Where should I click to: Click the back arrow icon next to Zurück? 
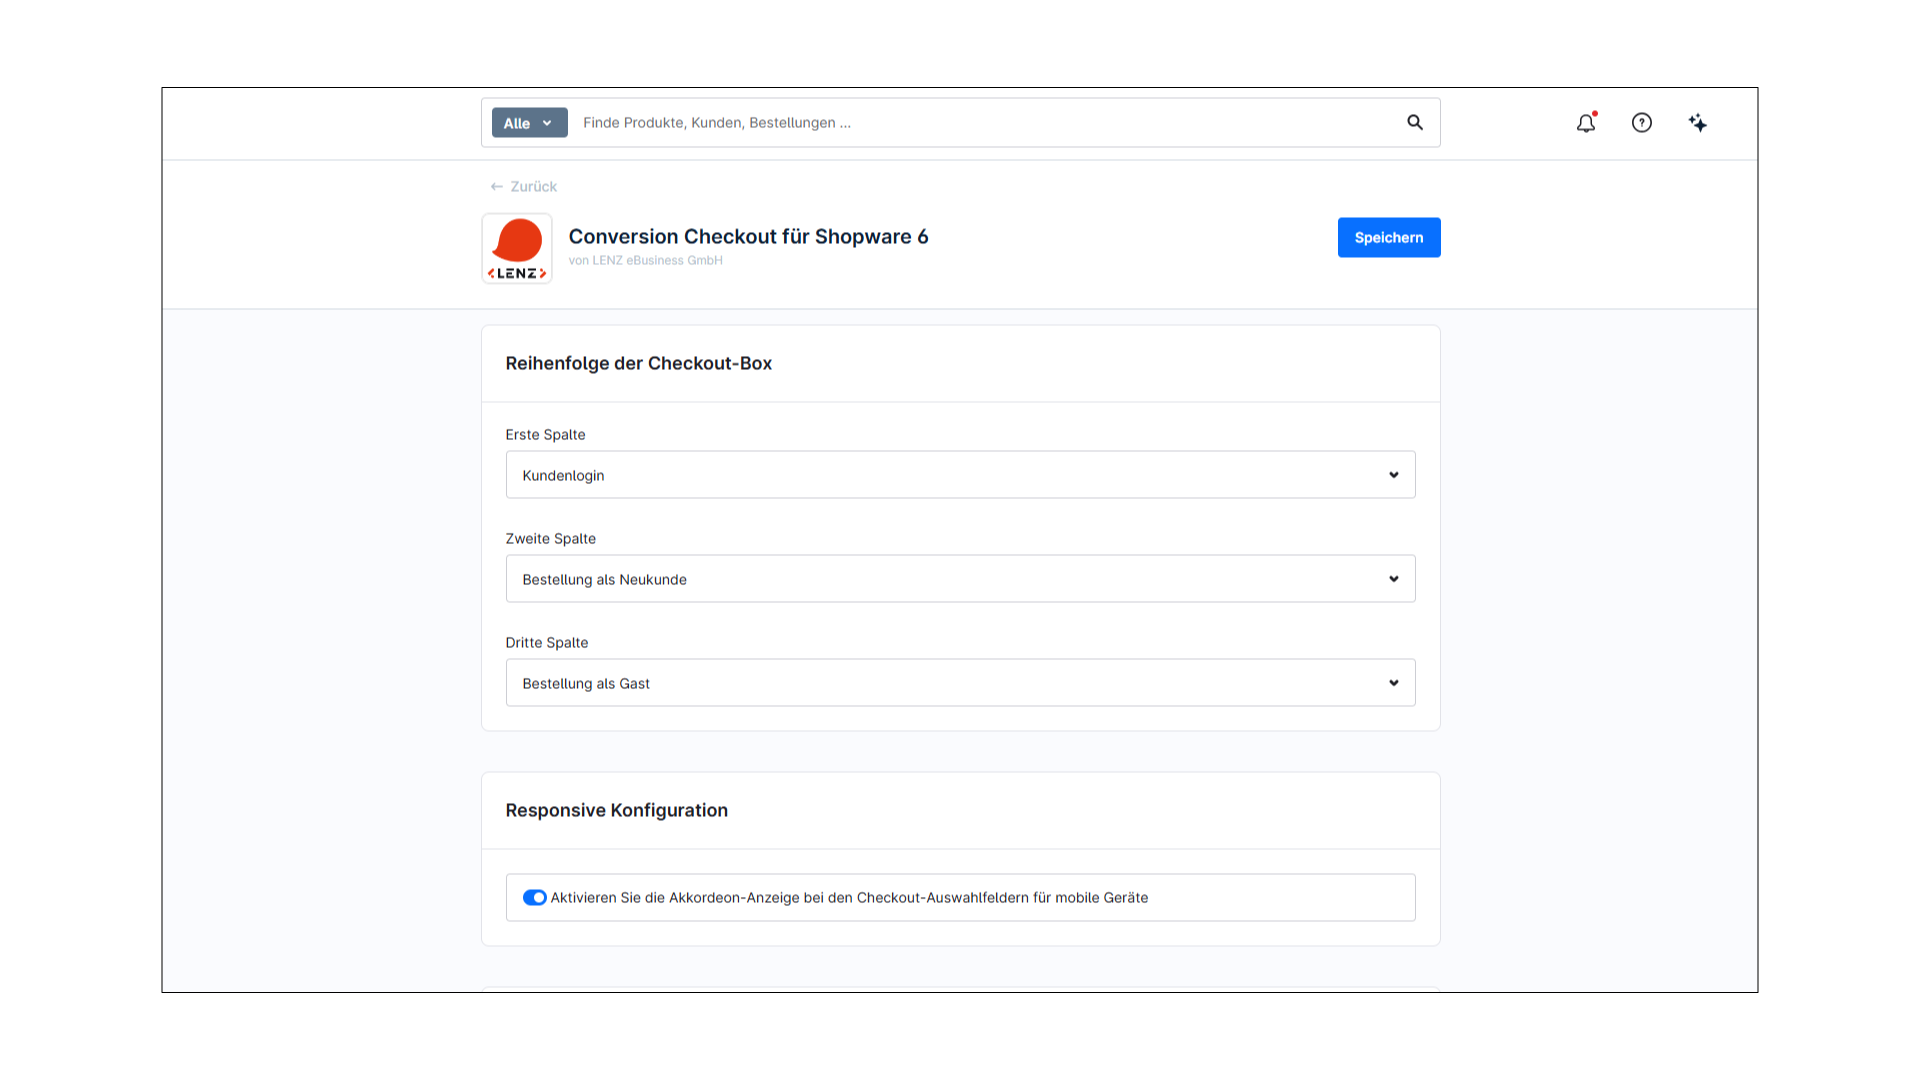(495, 186)
